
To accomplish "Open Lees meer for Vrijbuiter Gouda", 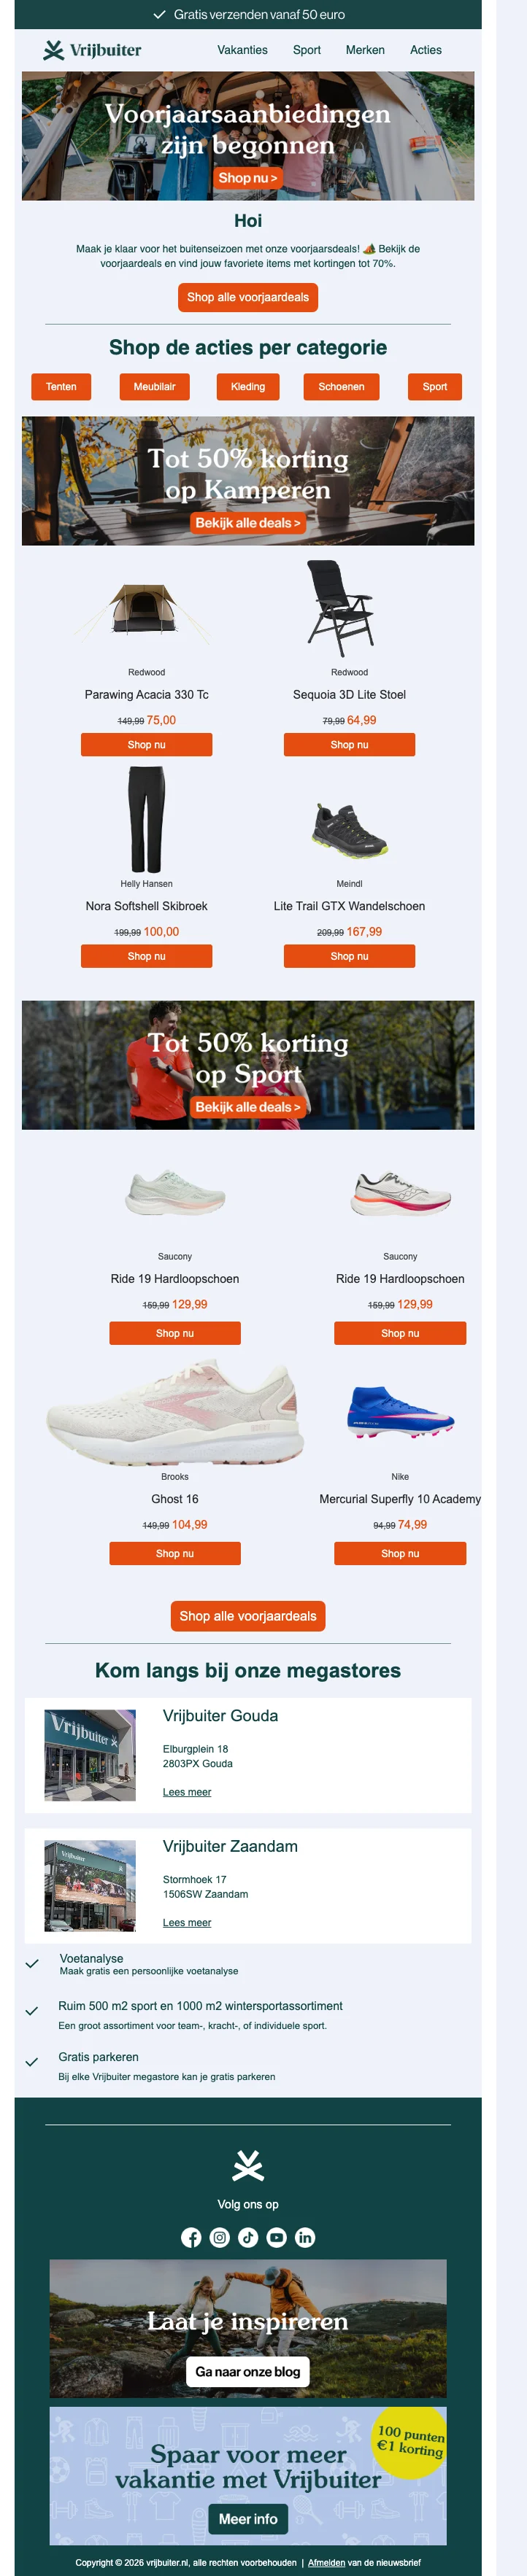I will (187, 1792).
